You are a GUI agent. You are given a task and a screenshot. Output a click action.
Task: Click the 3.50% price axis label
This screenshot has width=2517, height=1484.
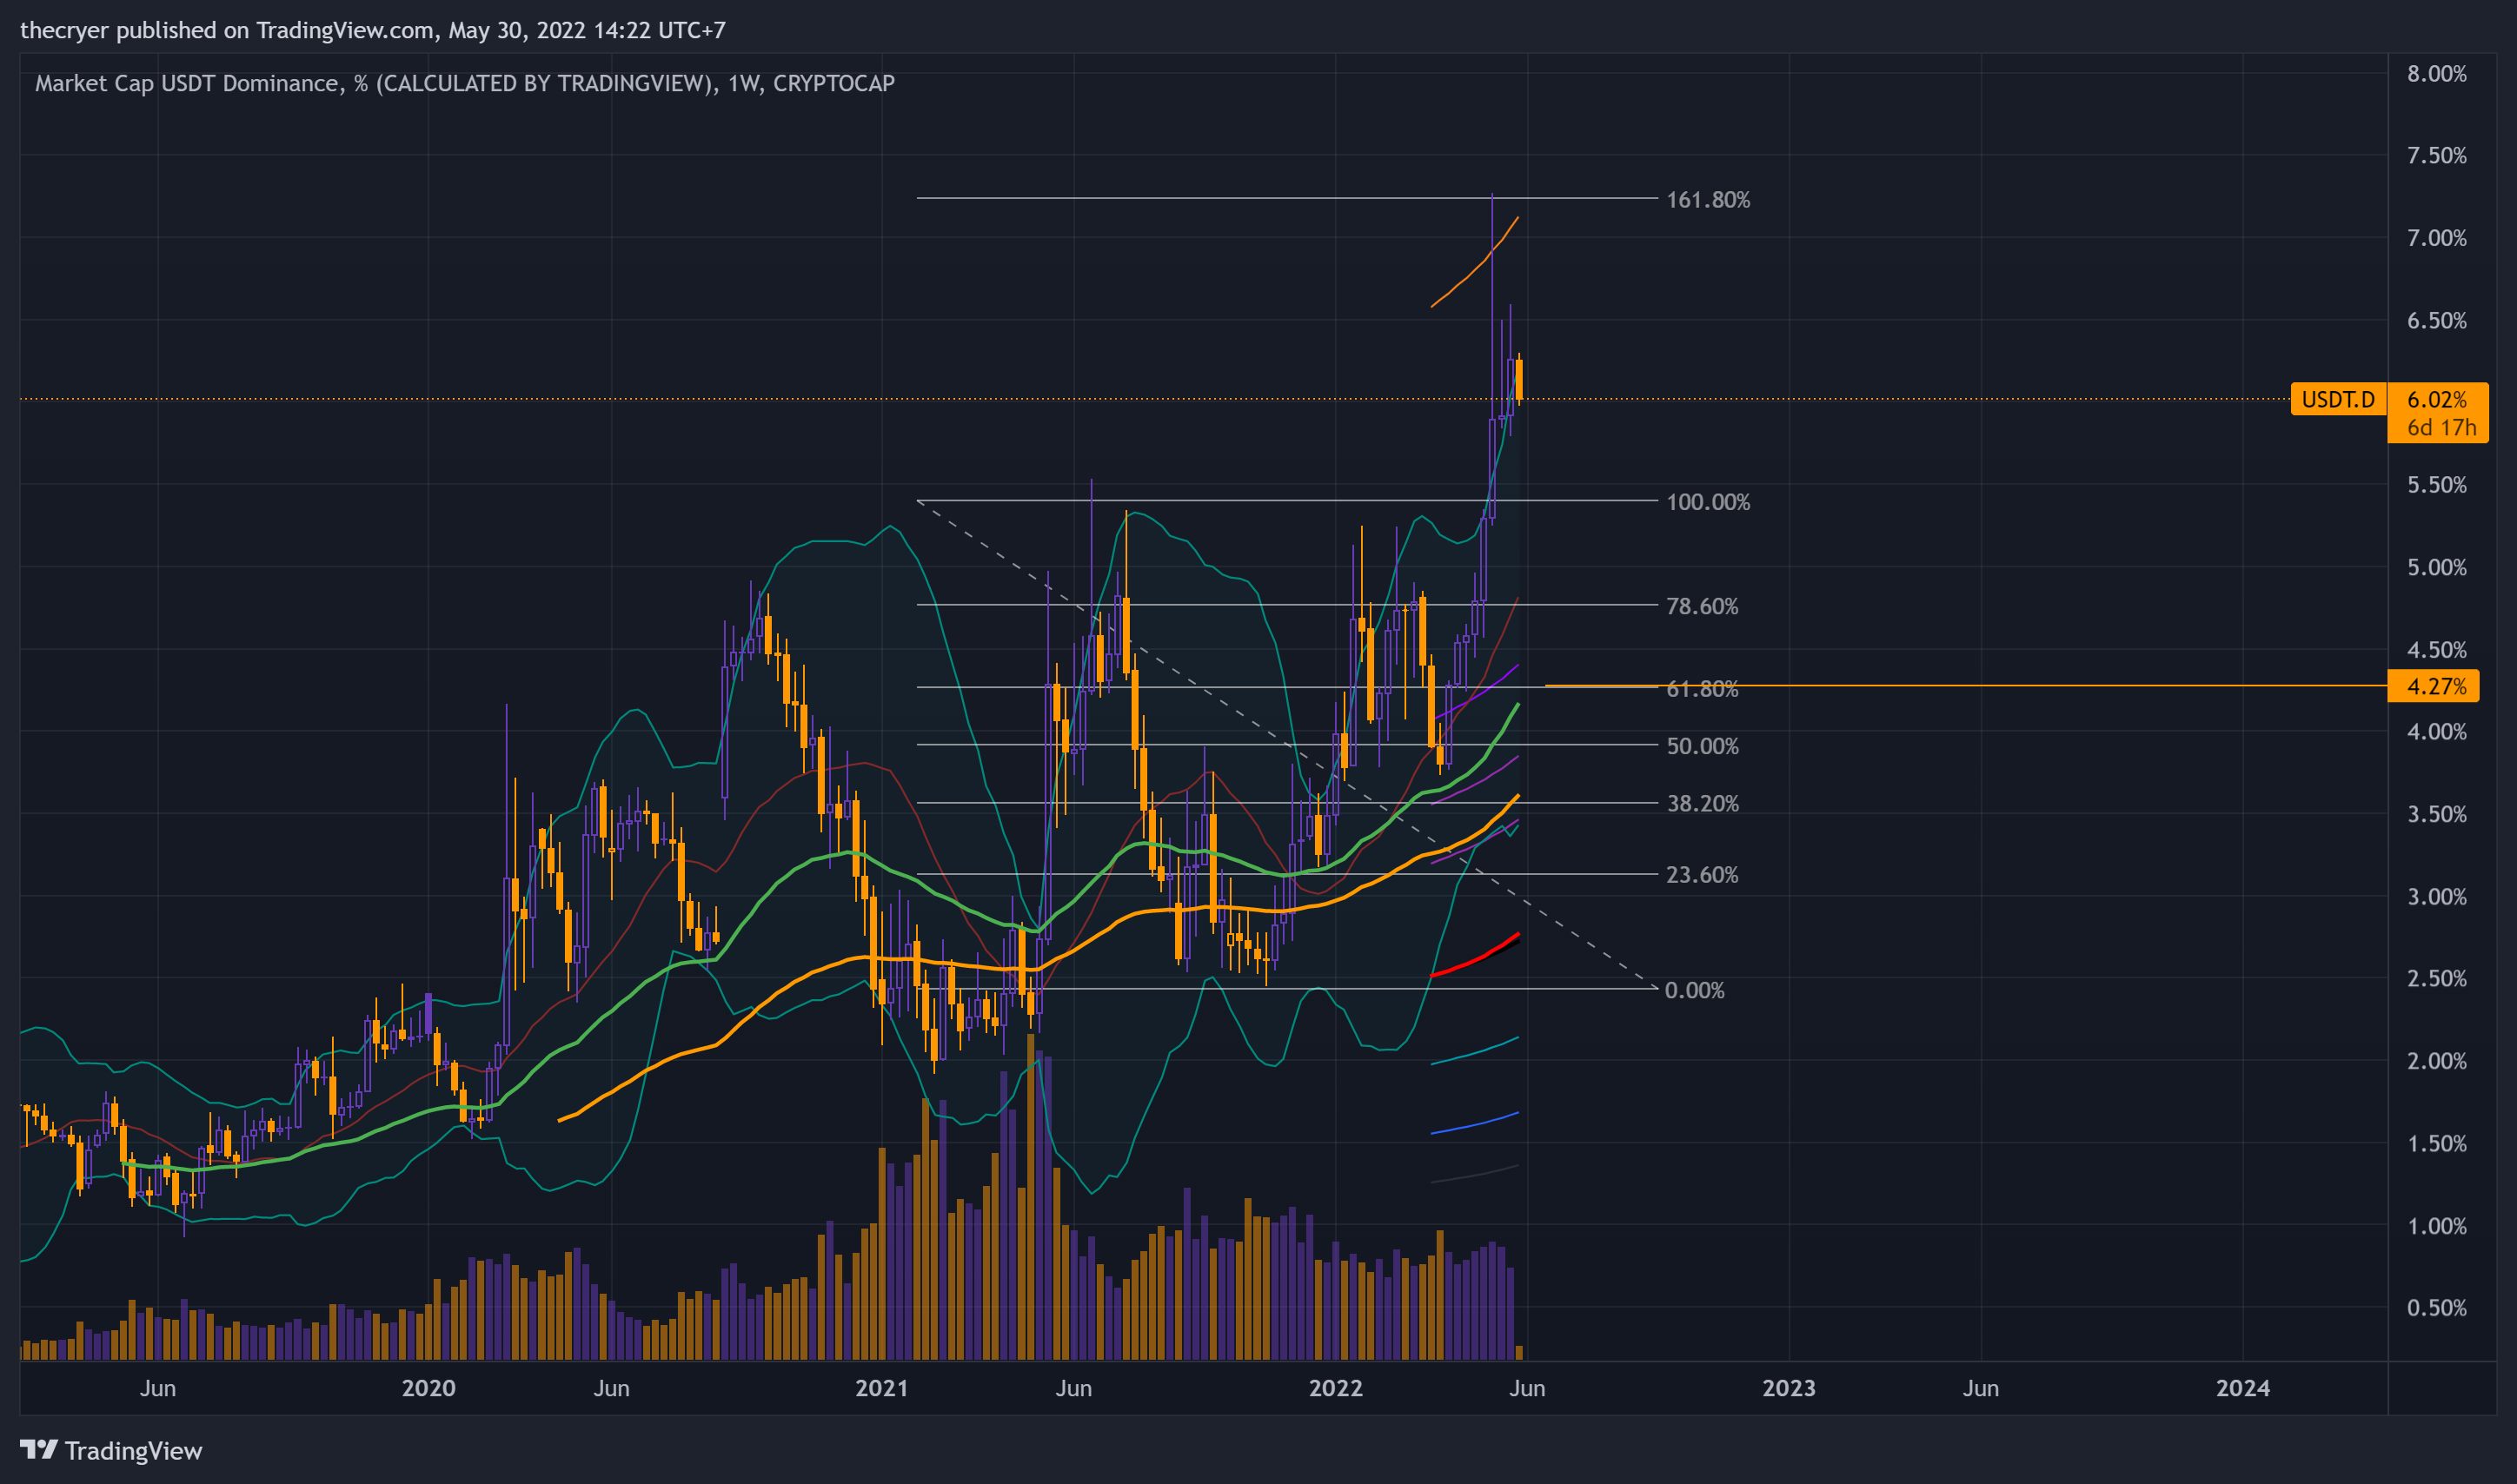click(2436, 815)
